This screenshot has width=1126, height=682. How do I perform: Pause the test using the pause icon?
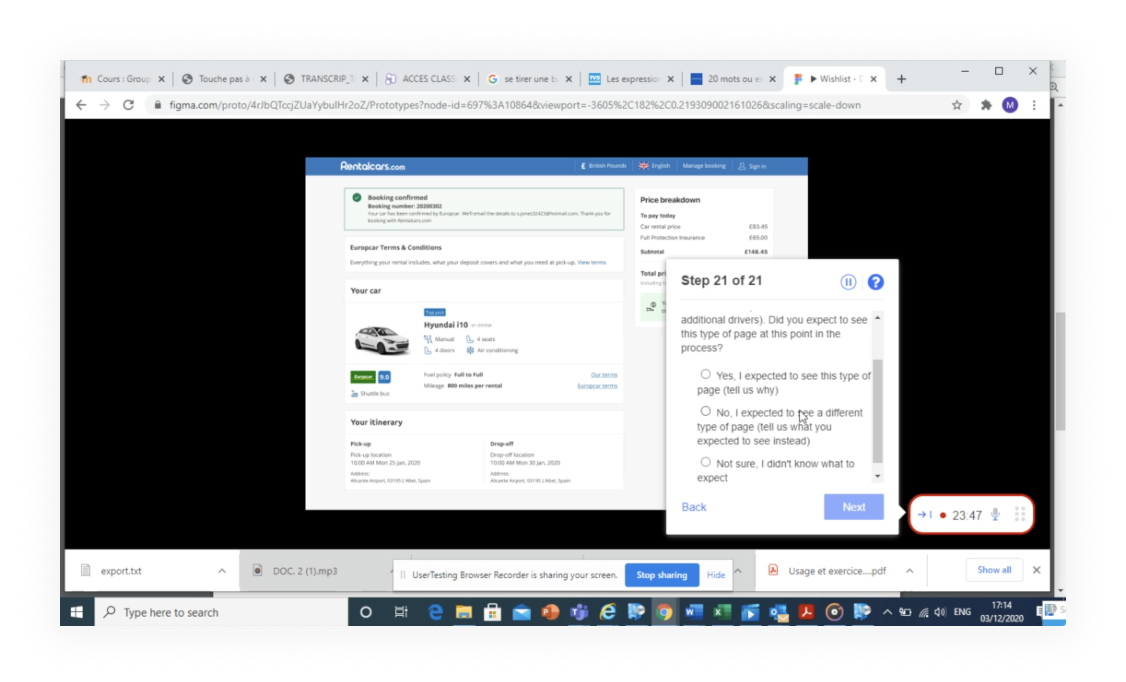[x=848, y=282]
